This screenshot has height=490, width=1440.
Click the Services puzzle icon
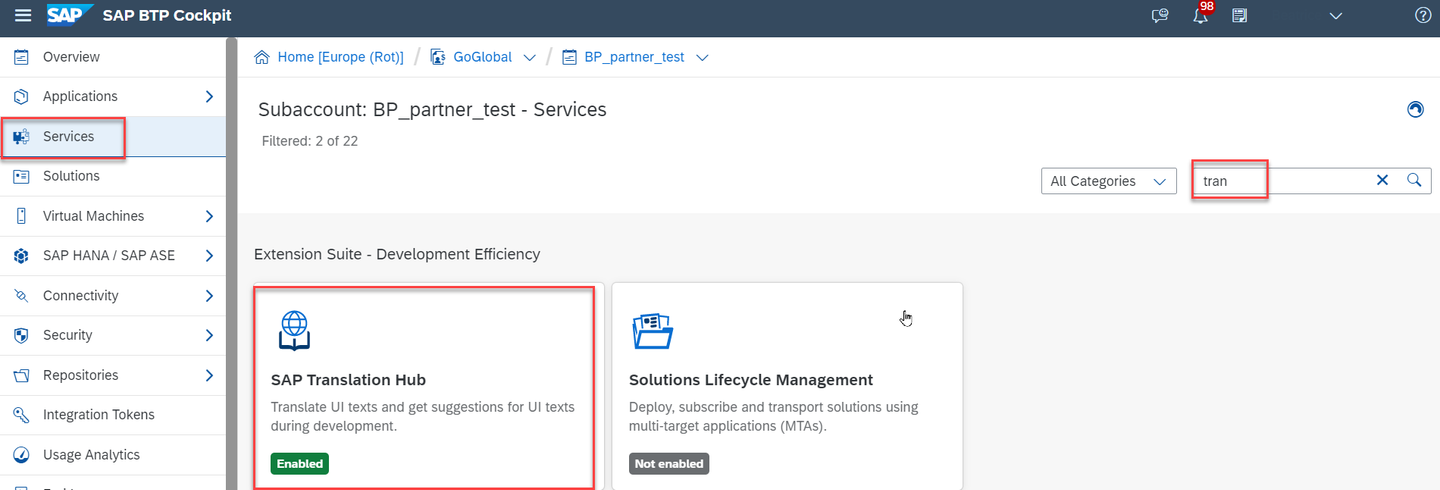21,137
